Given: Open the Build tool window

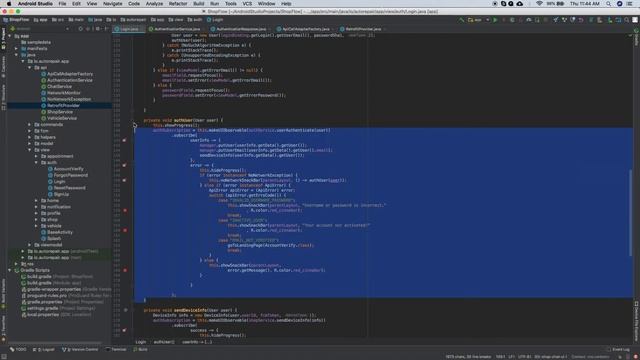Looking at the screenshot, I should pyautogui.click(x=140, y=349).
